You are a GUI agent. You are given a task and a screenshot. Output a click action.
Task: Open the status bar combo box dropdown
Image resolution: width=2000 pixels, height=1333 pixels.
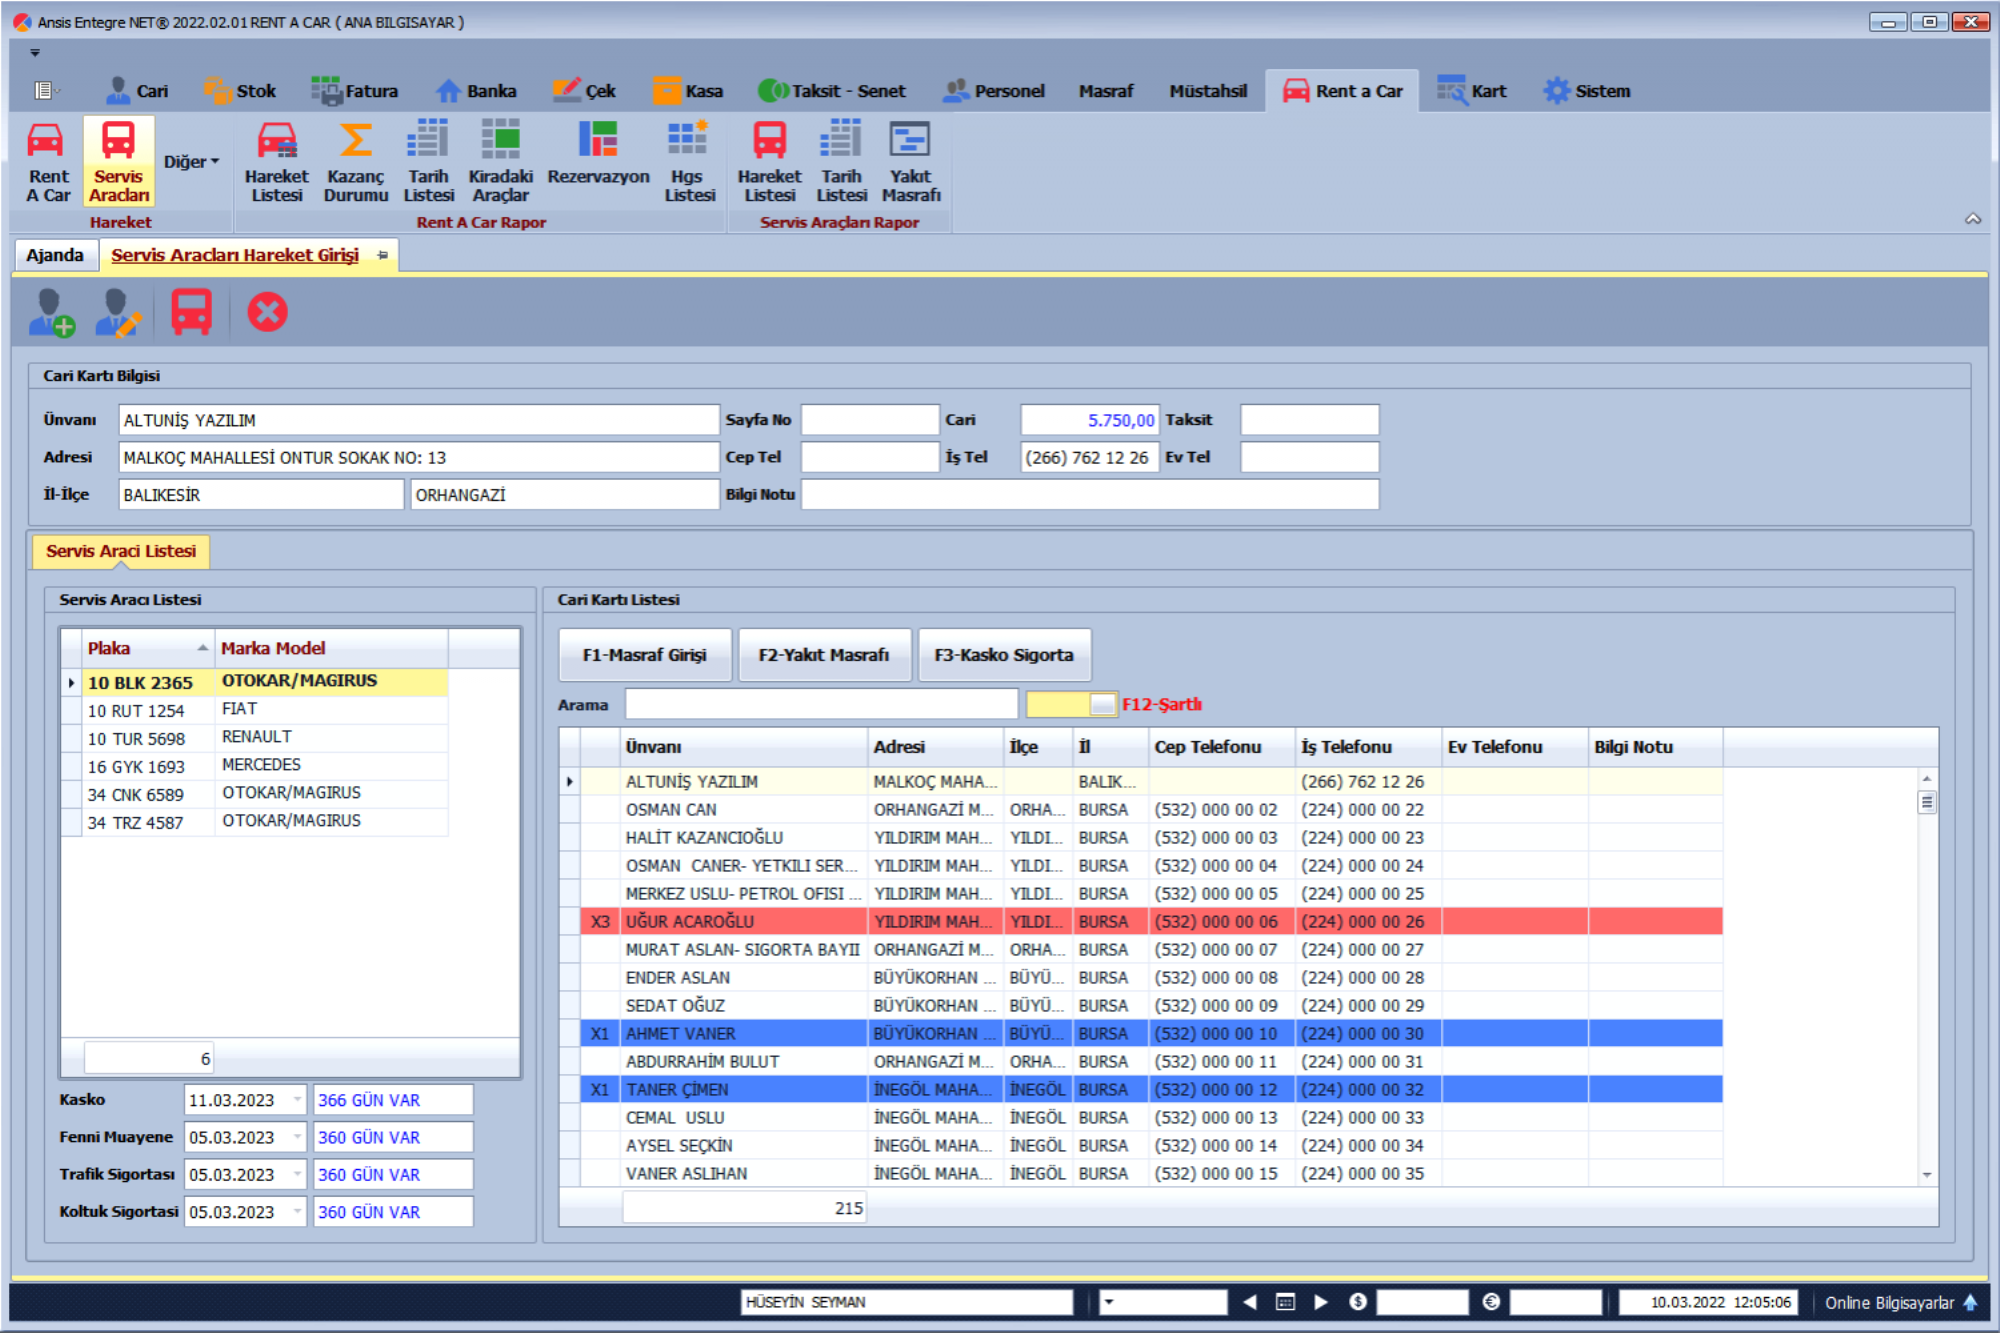point(1108,1302)
